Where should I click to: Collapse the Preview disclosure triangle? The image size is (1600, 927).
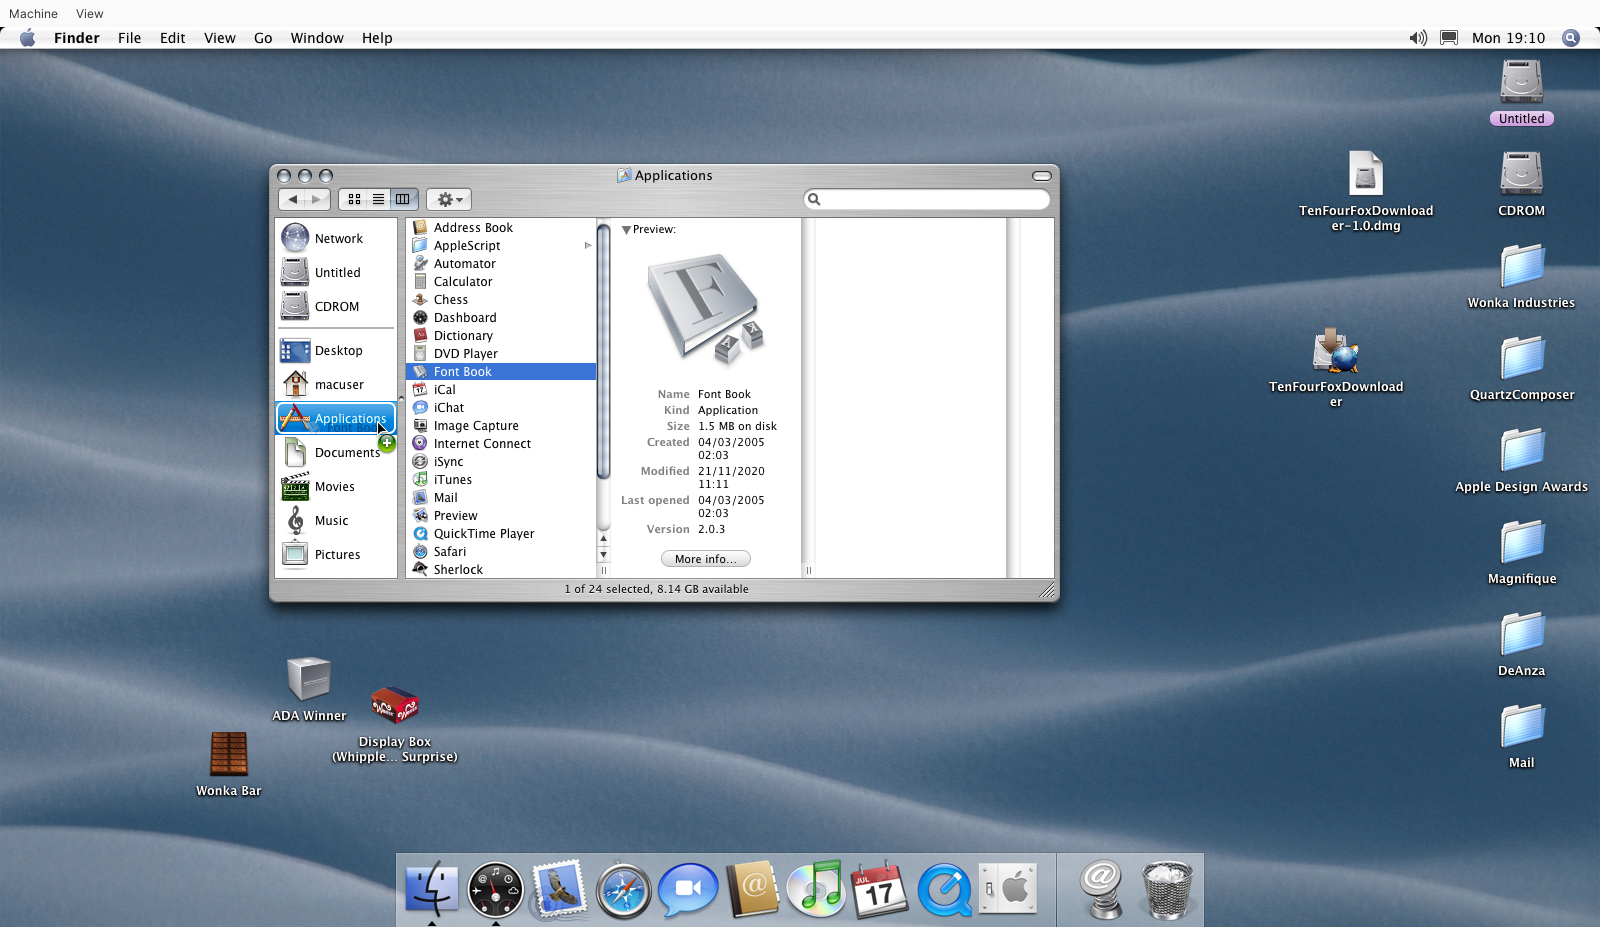tap(626, 230)
